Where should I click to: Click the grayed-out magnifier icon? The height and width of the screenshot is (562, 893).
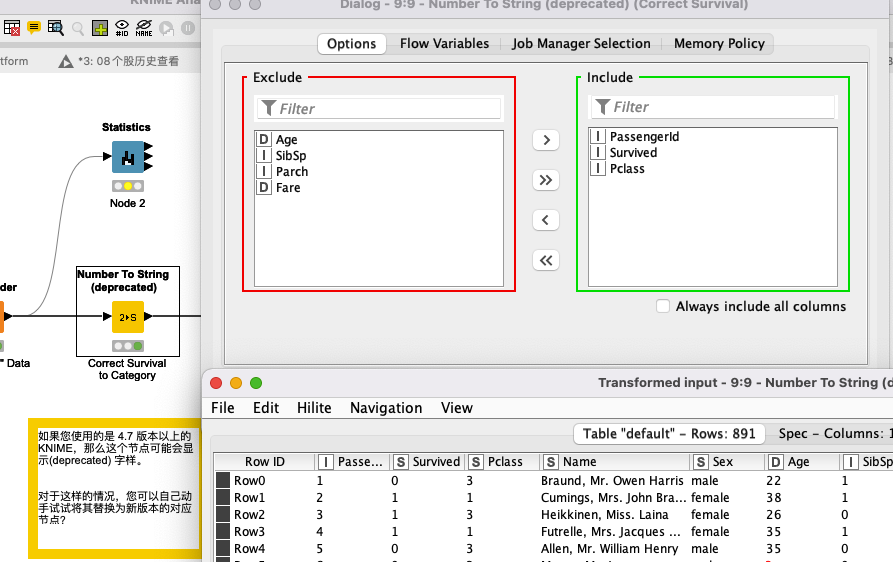point(78,28)
